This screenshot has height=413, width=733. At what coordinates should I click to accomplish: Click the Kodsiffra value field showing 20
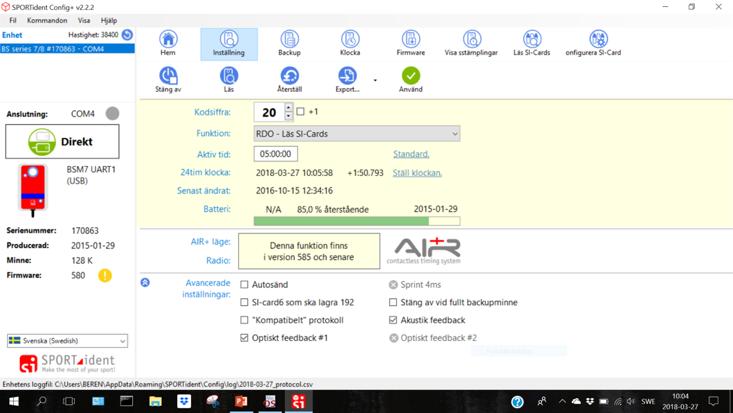coord(269,112)
